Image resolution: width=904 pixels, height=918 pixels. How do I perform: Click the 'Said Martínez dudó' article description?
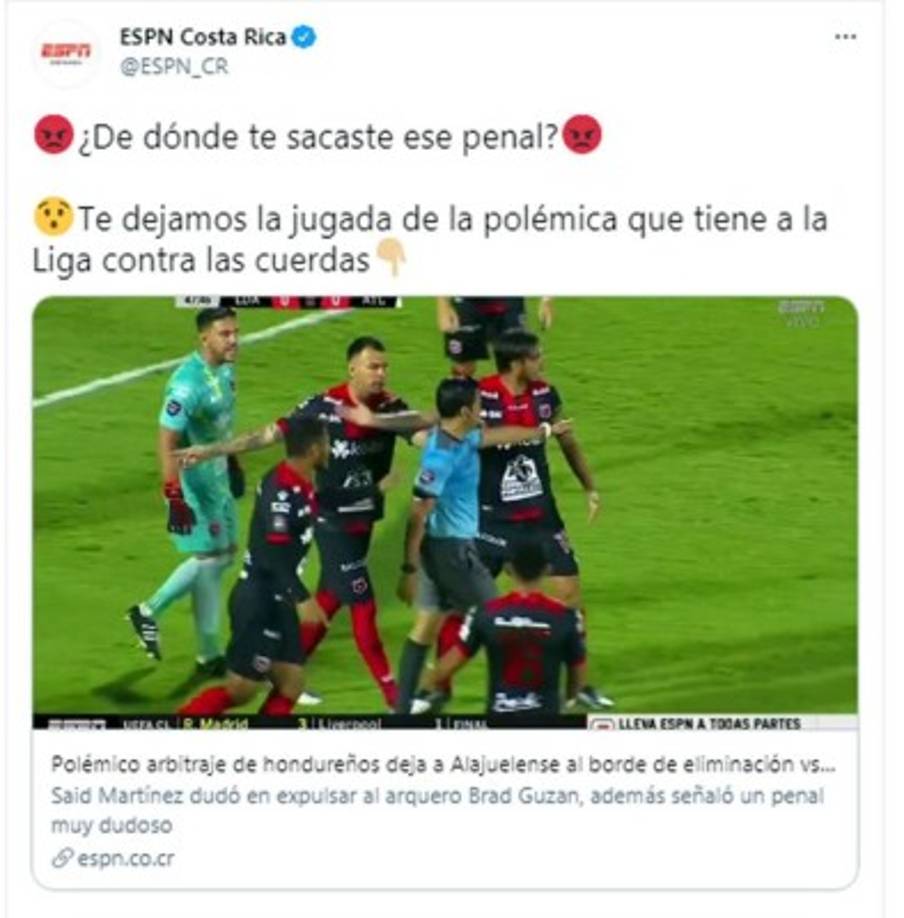(437, 811)
